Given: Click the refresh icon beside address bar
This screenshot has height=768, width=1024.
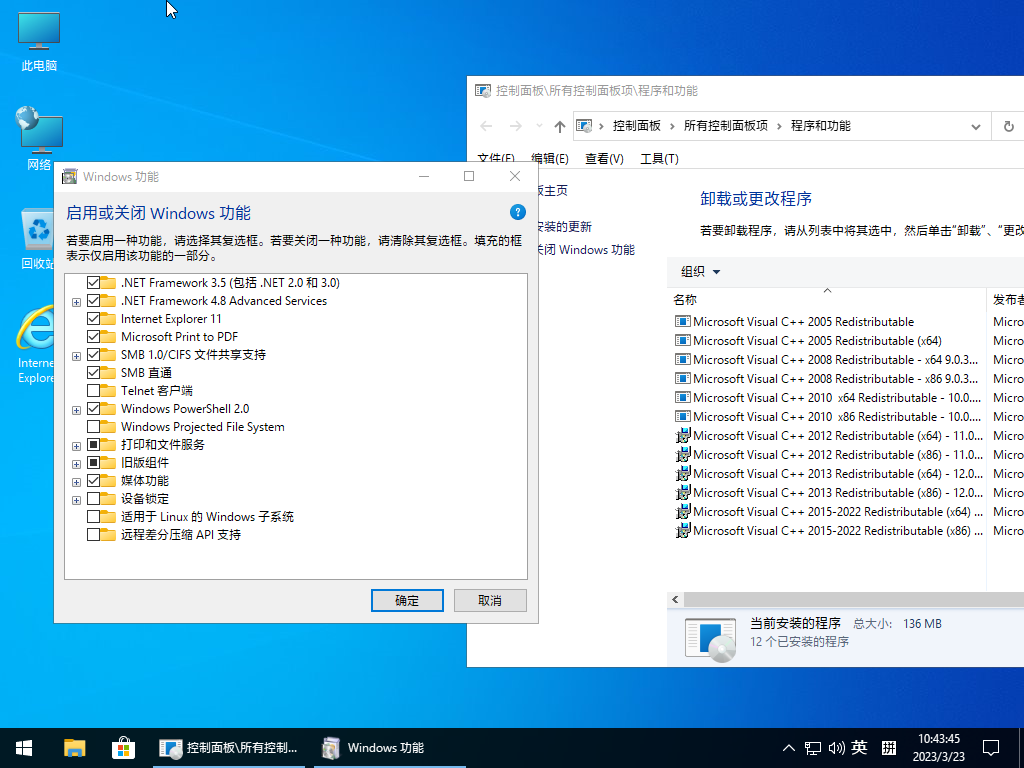Looking at the screenshot, I should [1009, 126].
